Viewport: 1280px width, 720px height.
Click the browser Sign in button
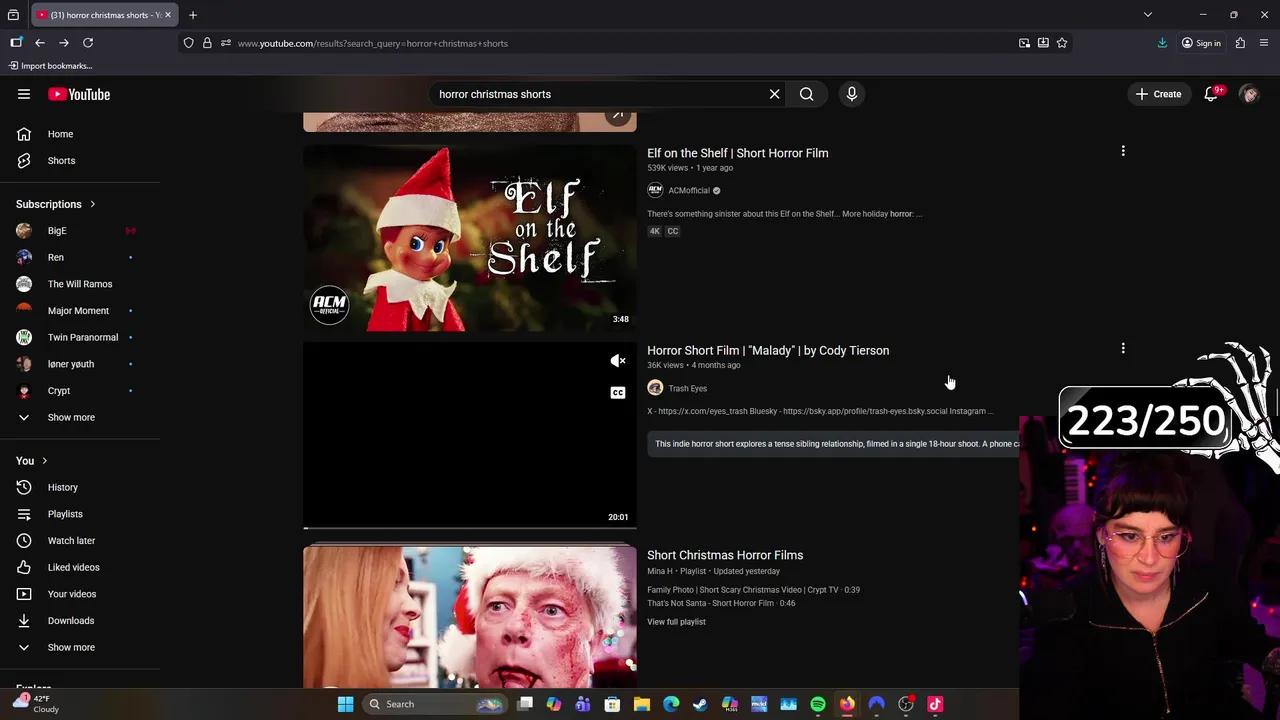pos(1201,43)
